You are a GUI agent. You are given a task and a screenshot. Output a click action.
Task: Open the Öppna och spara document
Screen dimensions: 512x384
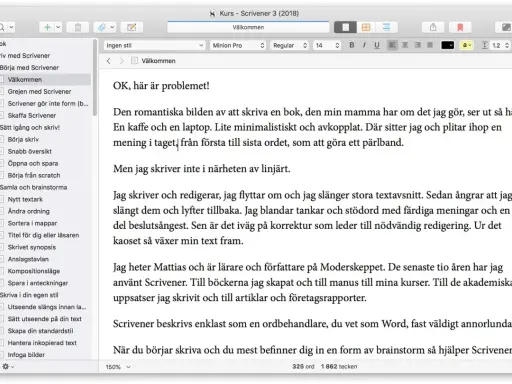[33, 163]
